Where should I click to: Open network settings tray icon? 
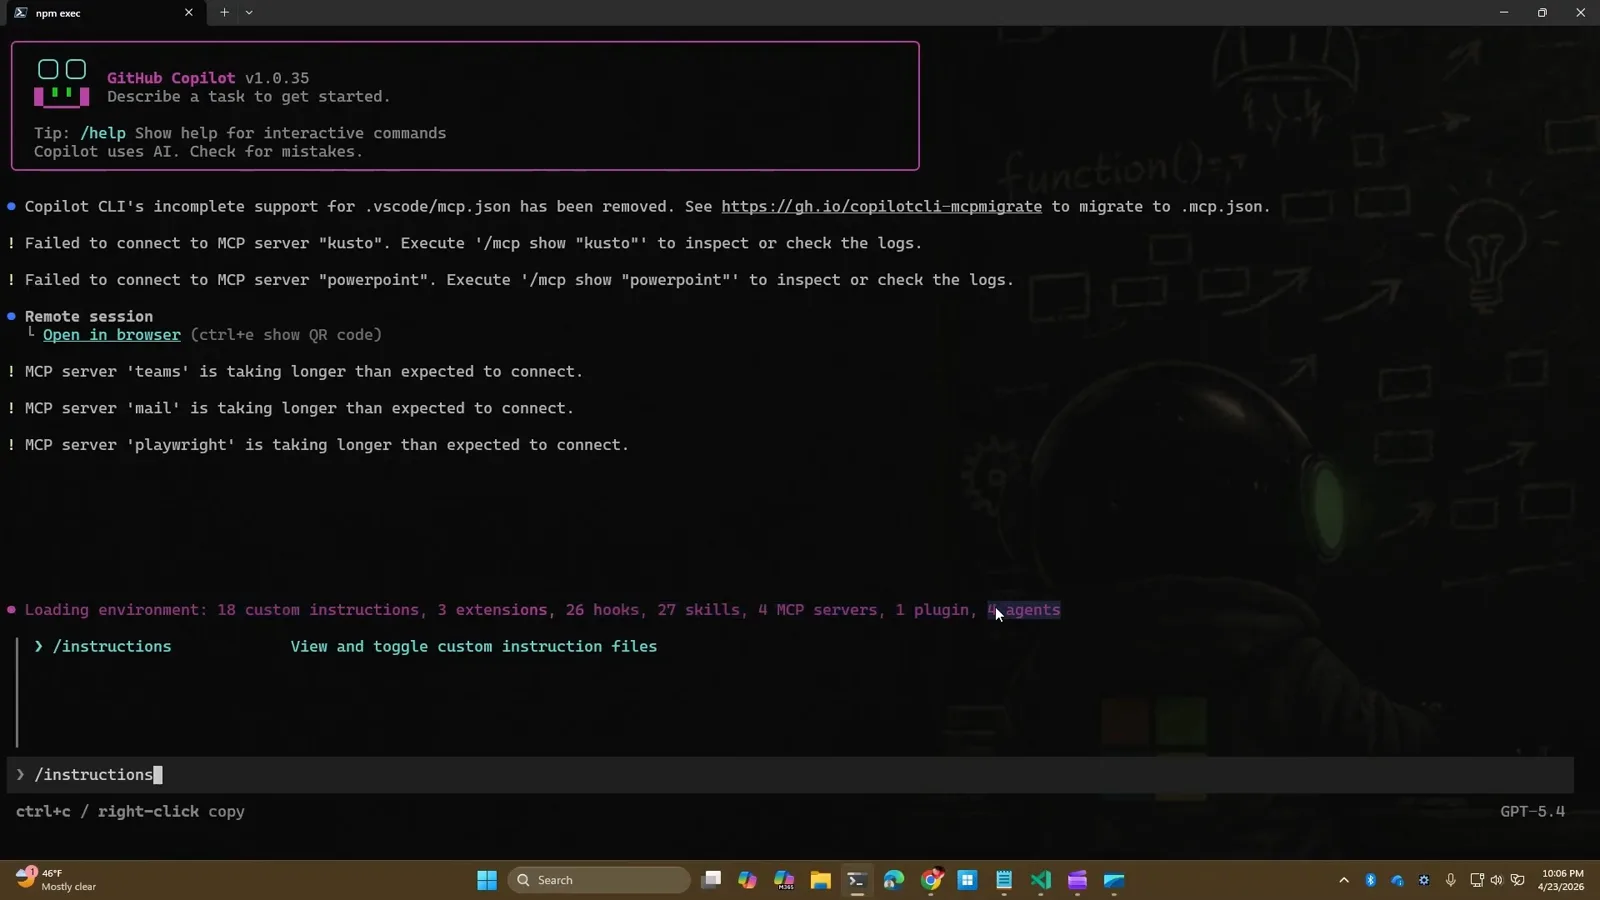click(x=1477, y=880)
